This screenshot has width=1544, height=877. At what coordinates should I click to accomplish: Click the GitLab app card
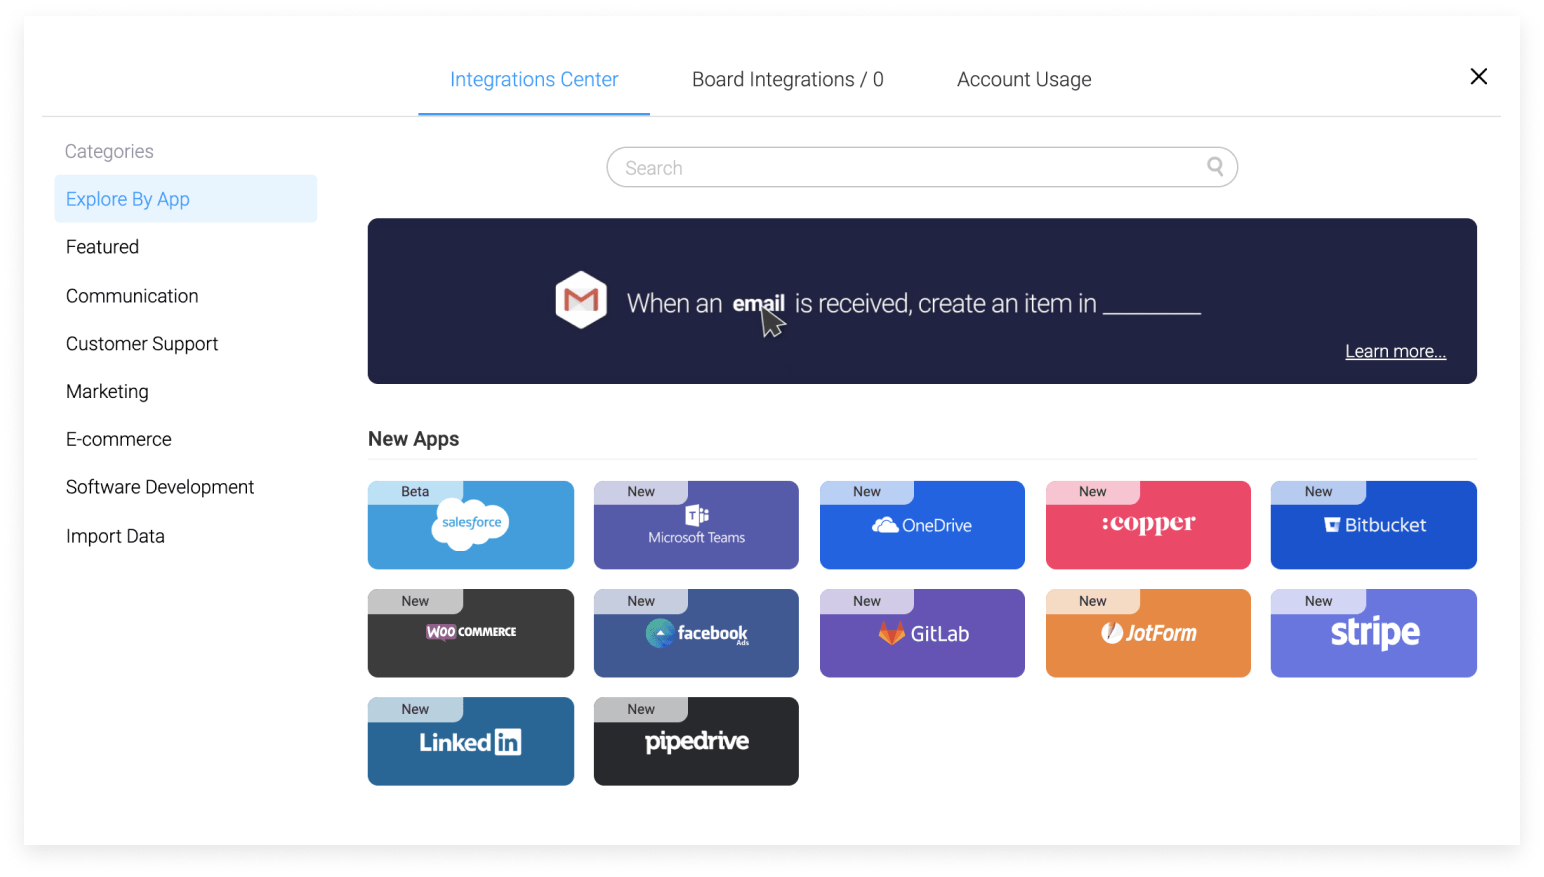pos(922,633)
